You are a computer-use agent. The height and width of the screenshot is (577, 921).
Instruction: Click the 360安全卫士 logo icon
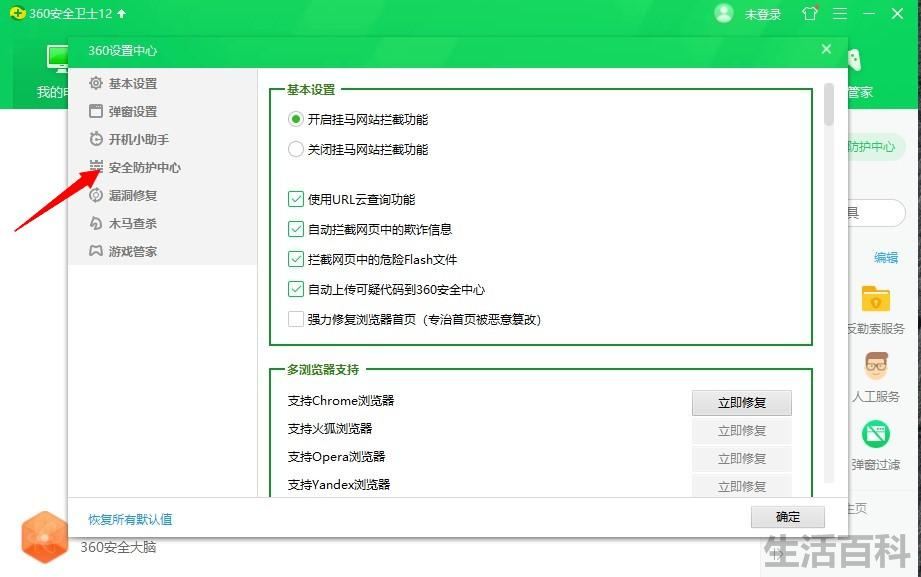[x=18, y=13]
